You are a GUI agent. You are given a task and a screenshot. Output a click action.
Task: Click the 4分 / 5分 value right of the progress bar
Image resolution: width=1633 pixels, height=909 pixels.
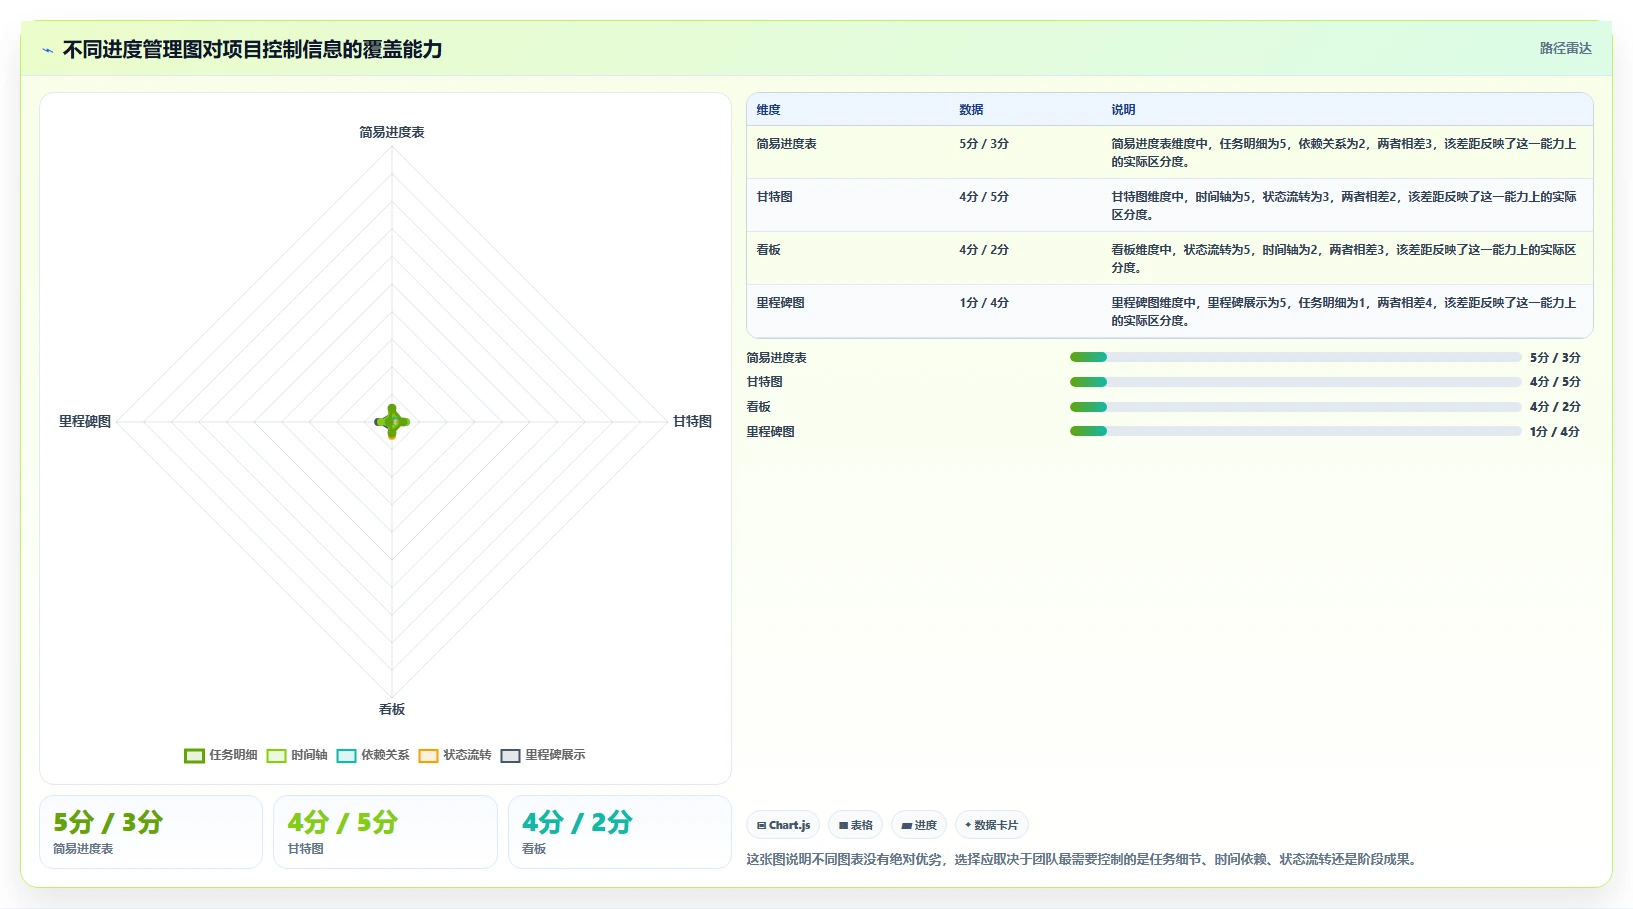1555,382
